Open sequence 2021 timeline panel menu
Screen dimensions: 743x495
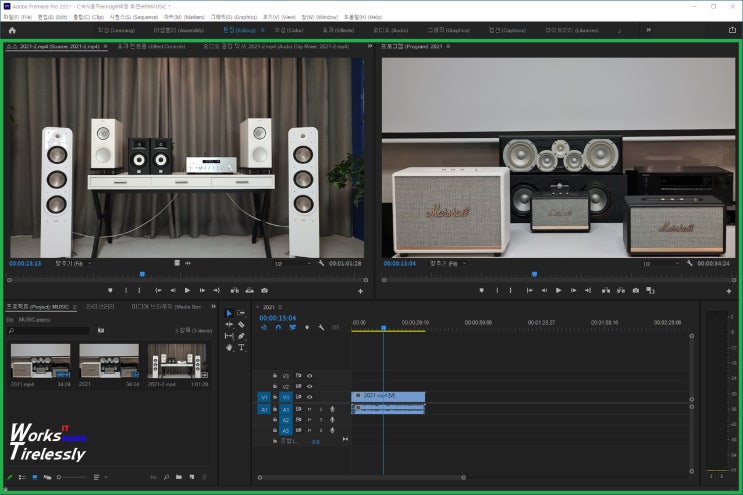[x=280, y=307]
